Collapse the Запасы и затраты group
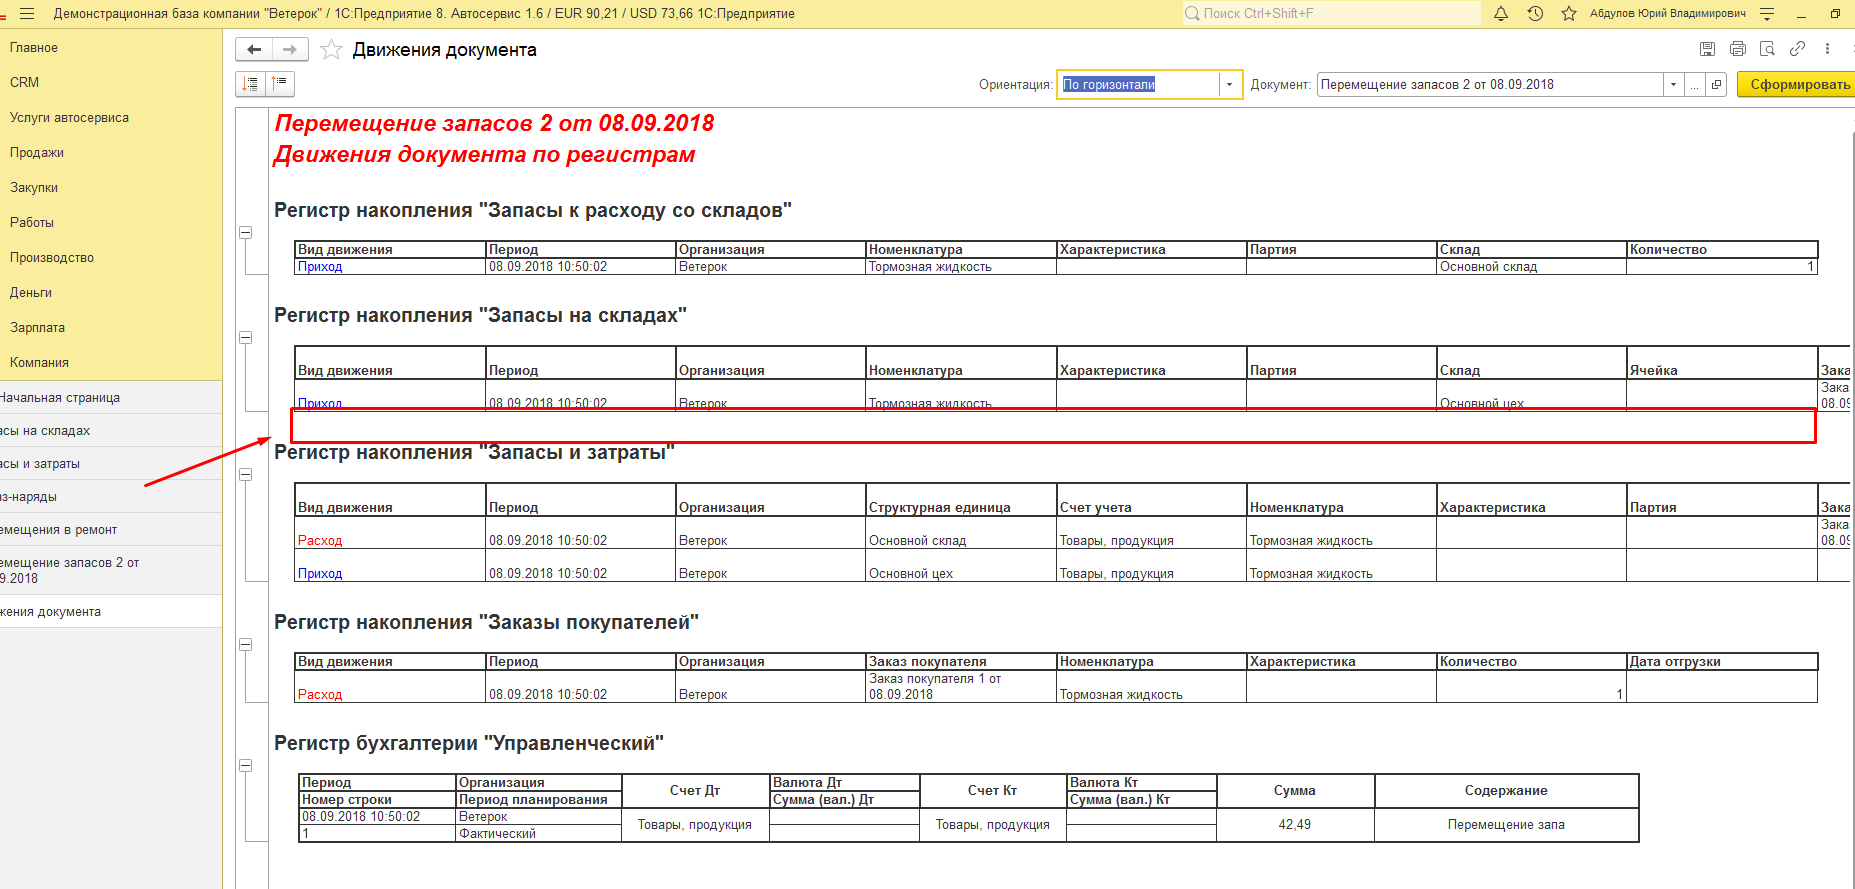This screenshot has width=1855, height=889. [245, 474]
